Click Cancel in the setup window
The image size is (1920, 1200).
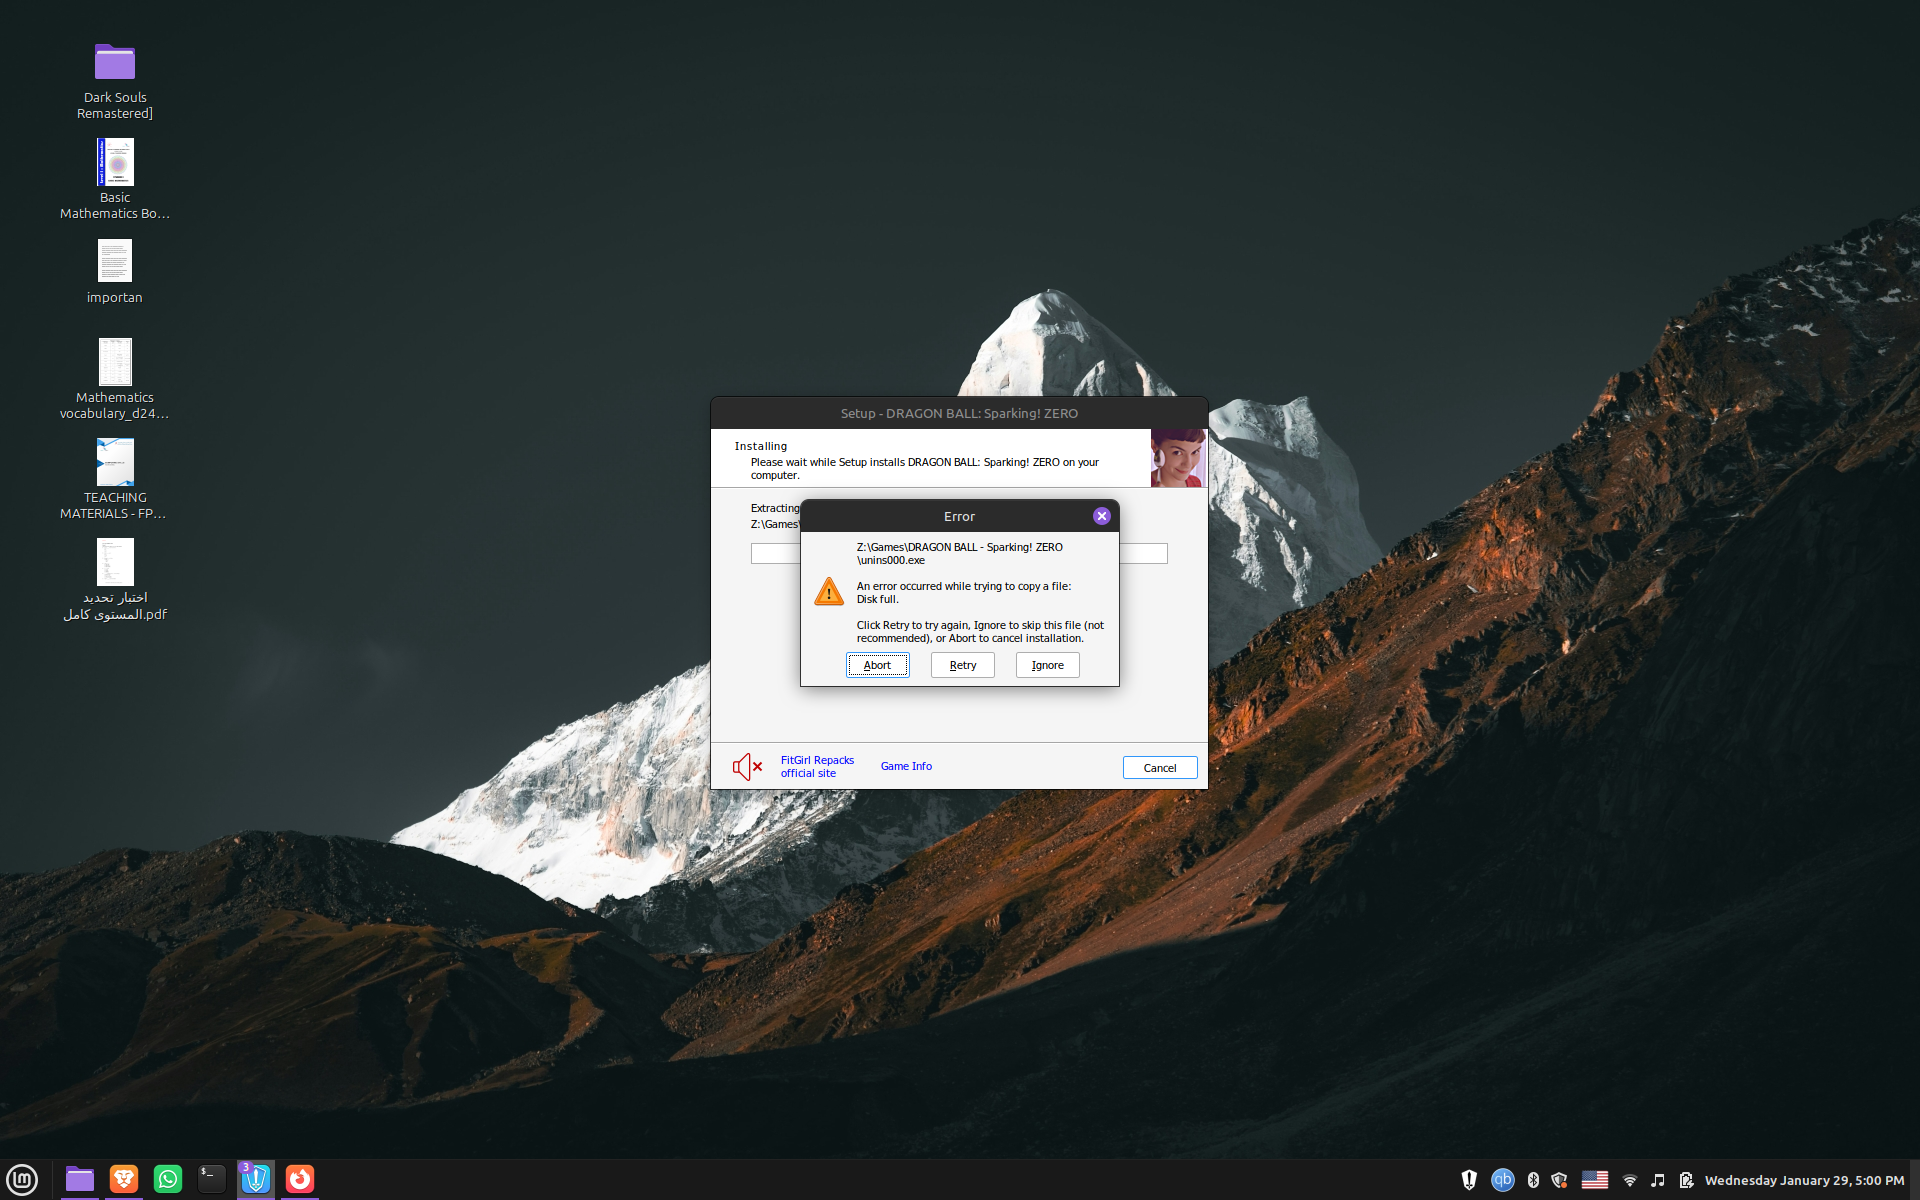click(x=1159, y=768)
